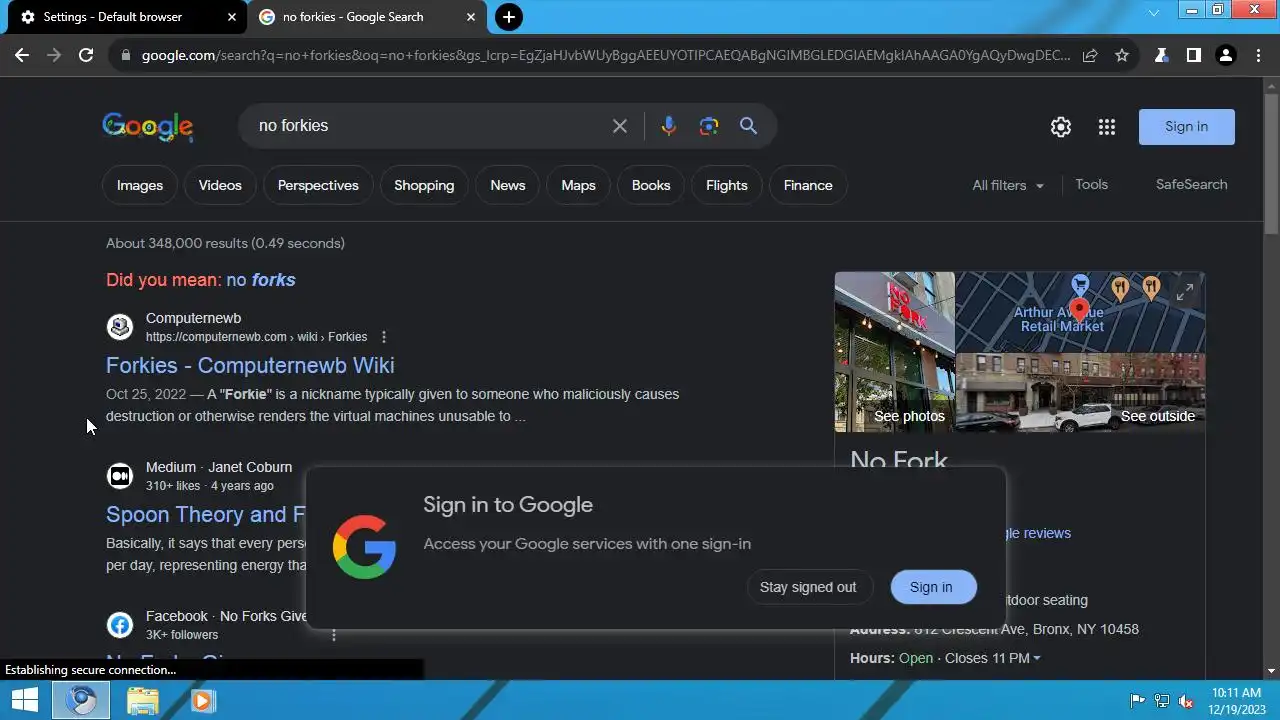This screenshot has height=720, width=1280.
Task: Open Google quick settings gear
Action: (1061, 127)
